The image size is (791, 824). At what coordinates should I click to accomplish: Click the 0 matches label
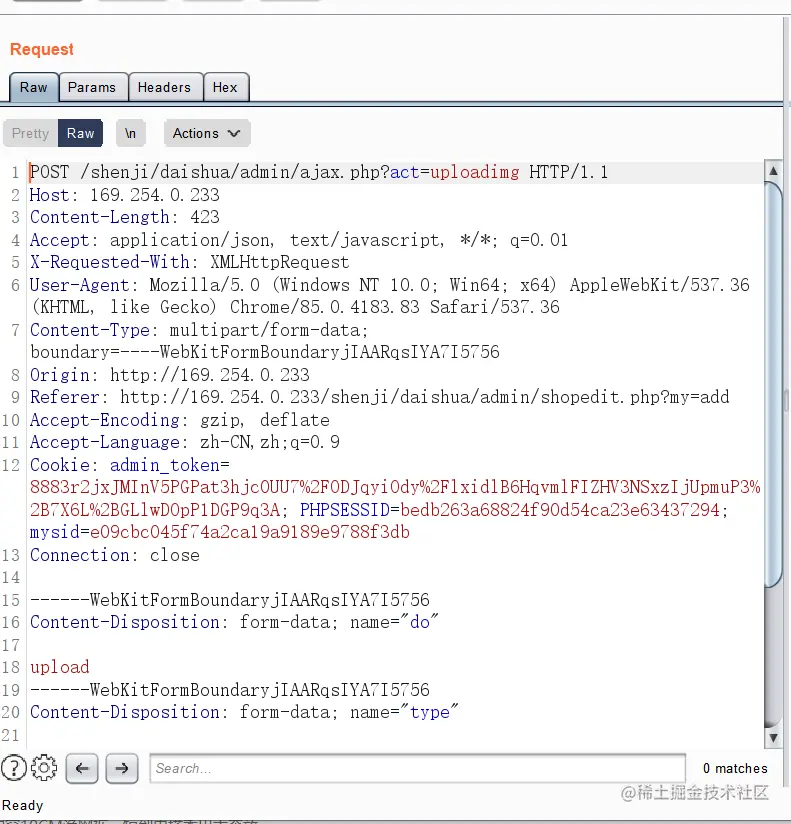[x=735, y=768]
